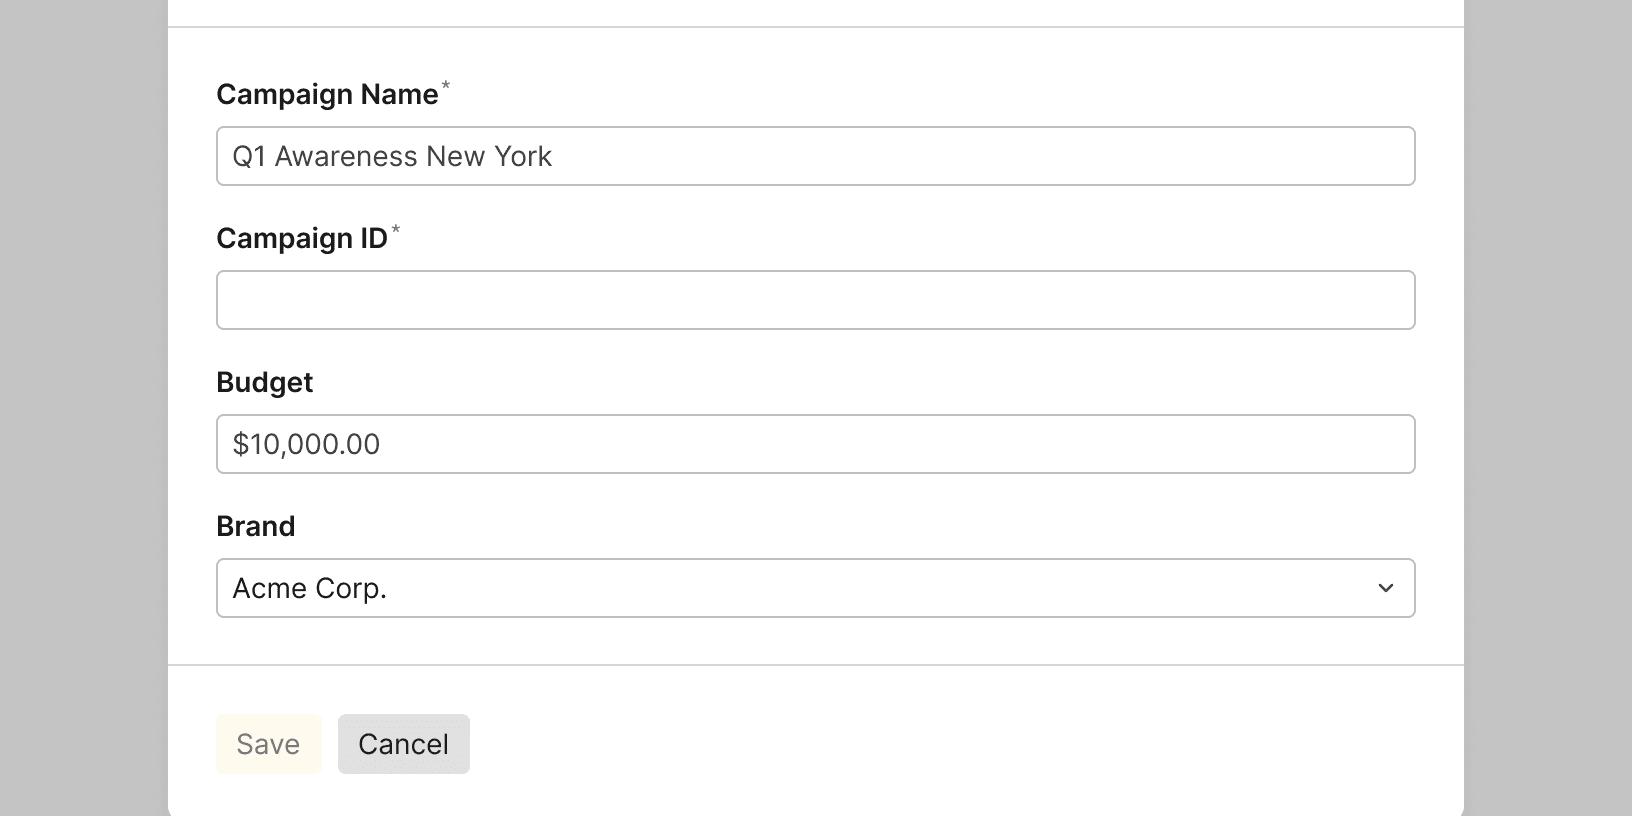
Task: Click the Brand dropdown chevron arrow
Action: 1385,588
